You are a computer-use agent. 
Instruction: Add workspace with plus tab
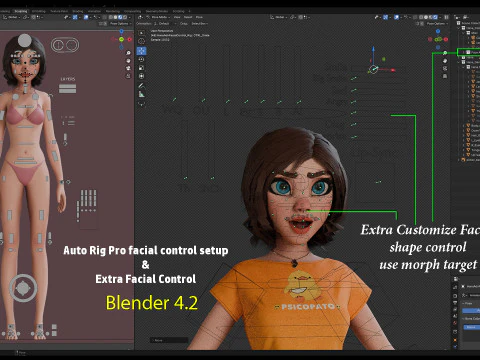tap(189, 11)
